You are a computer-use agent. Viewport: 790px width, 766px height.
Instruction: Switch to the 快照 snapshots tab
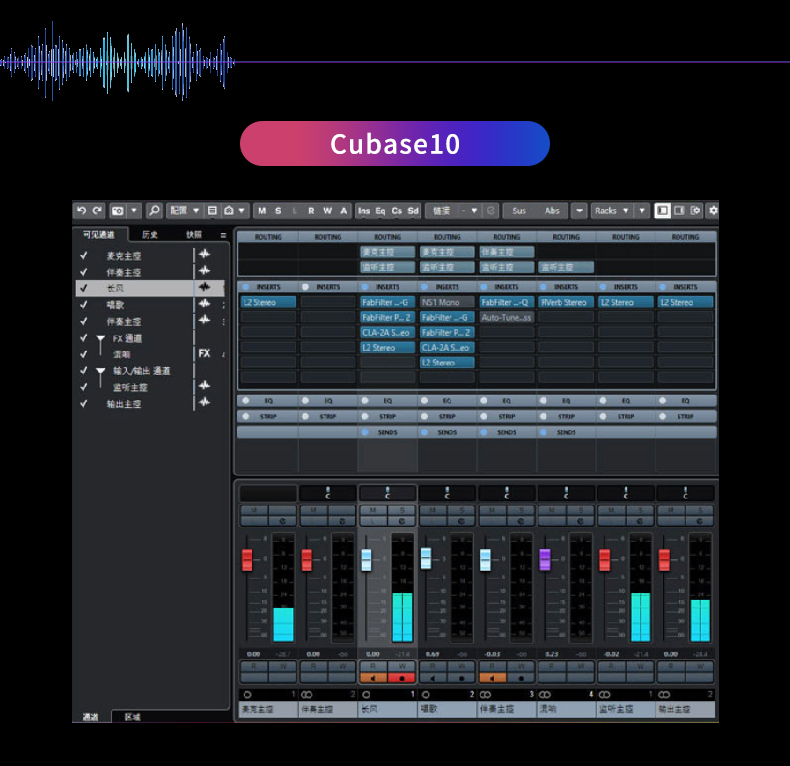point(193,234)
